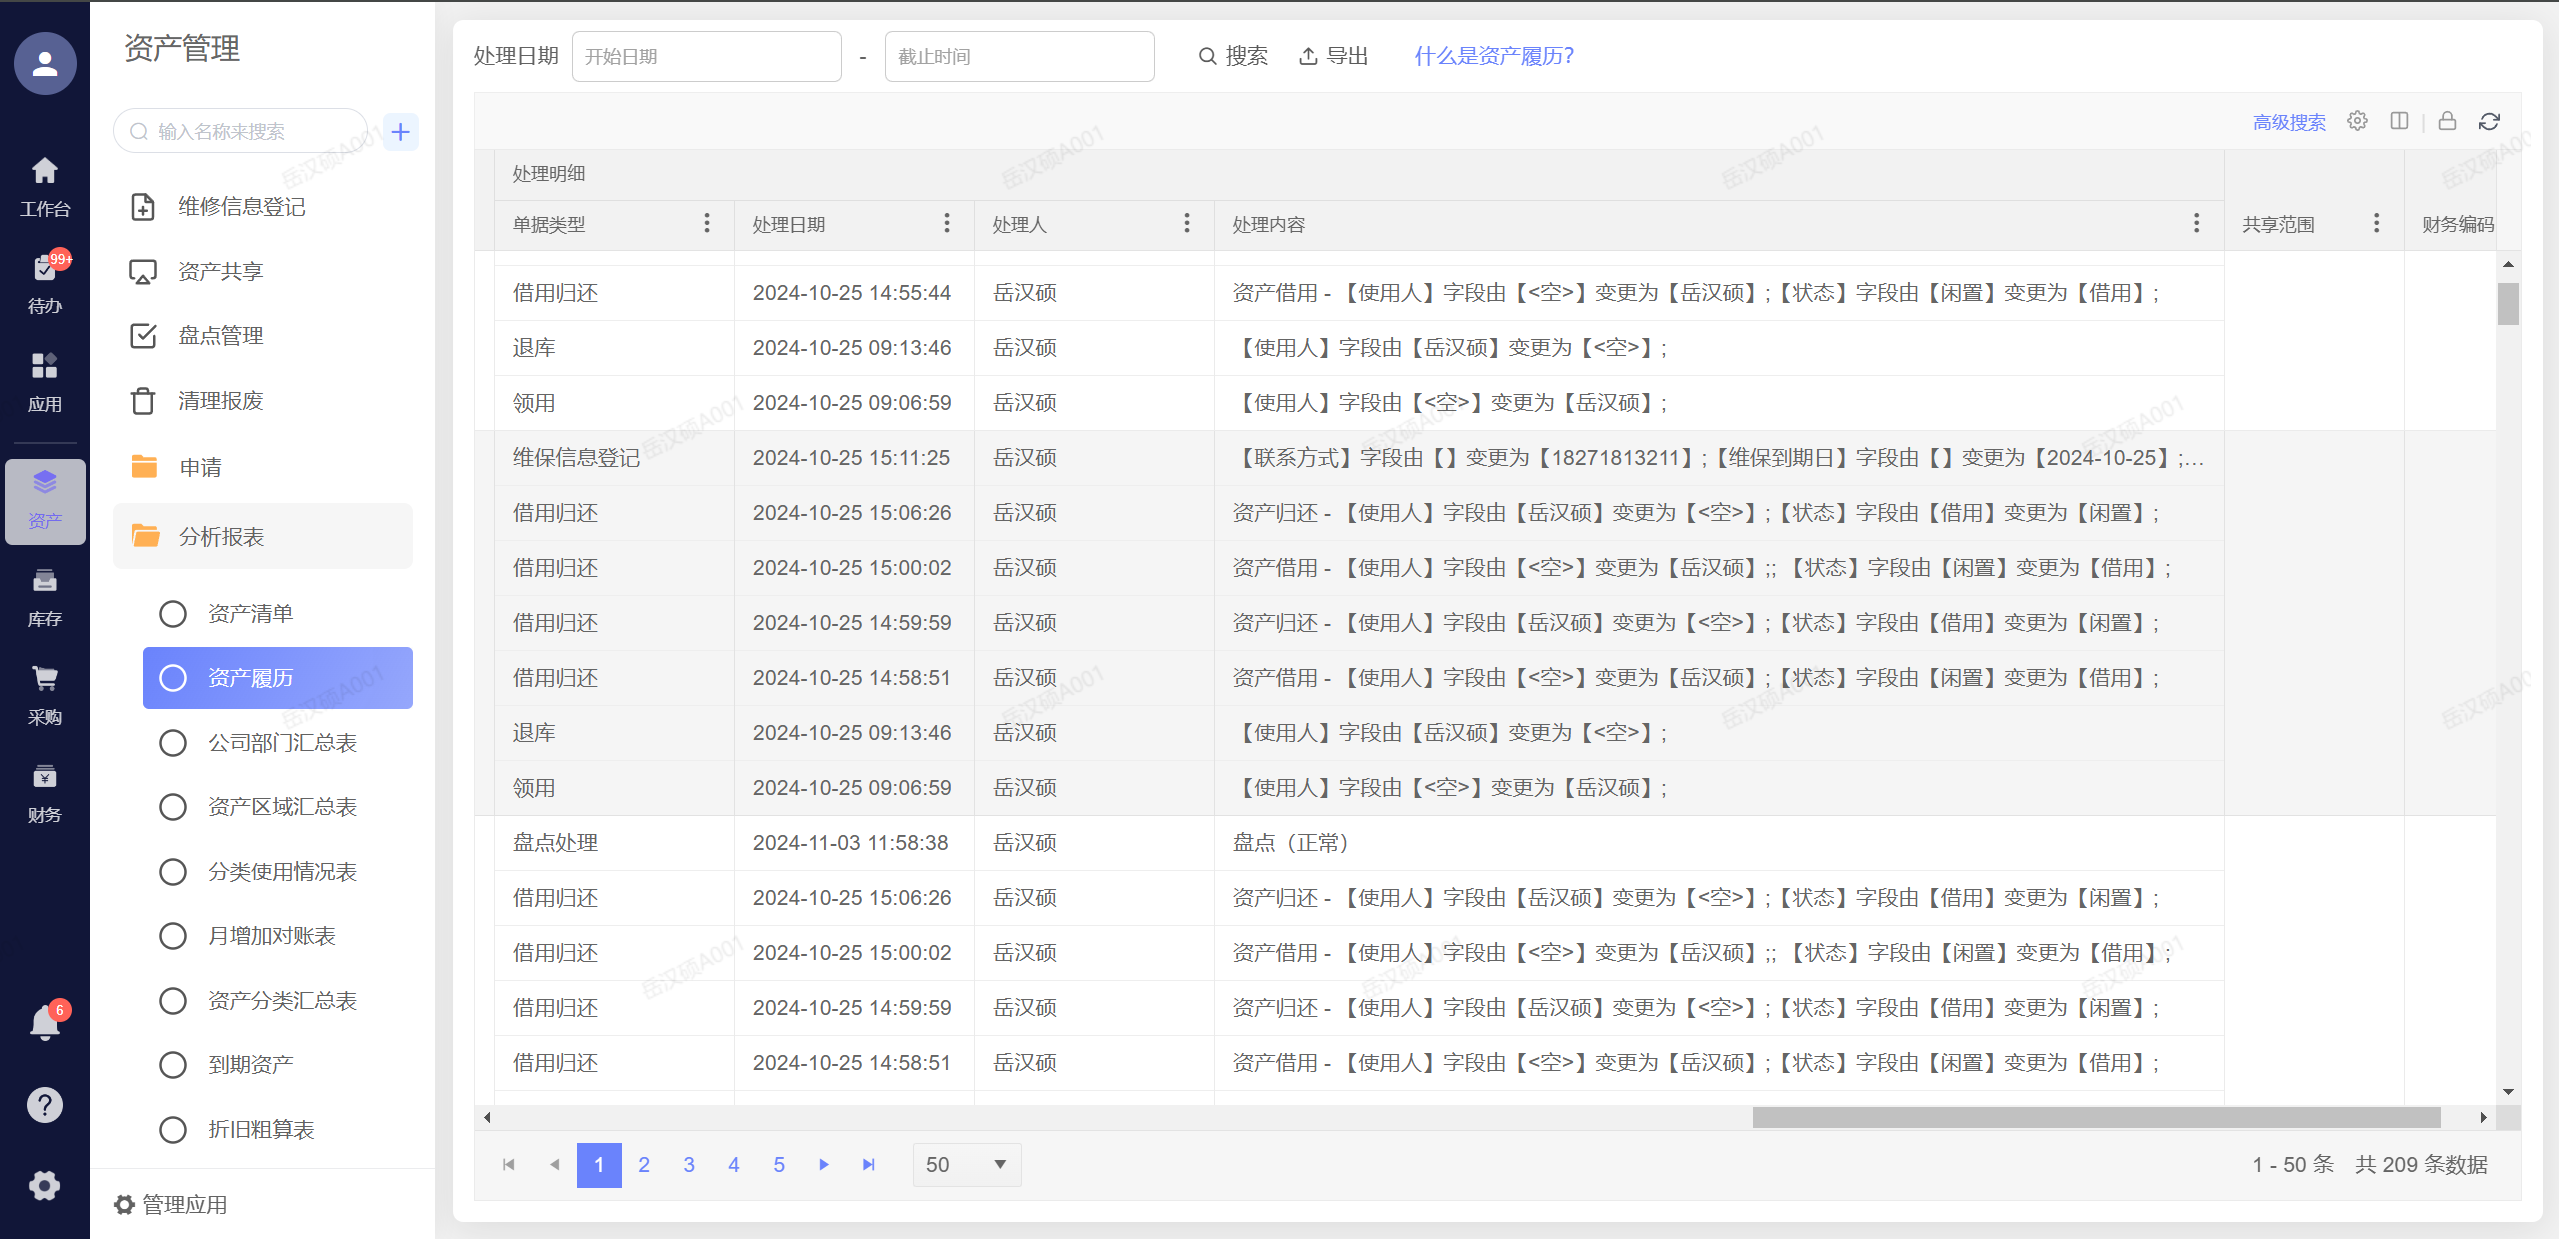Image resolution: width=2559 pixels, height=1239 pixels.
Task: Click the plus add button beside search
Action: 401,132
